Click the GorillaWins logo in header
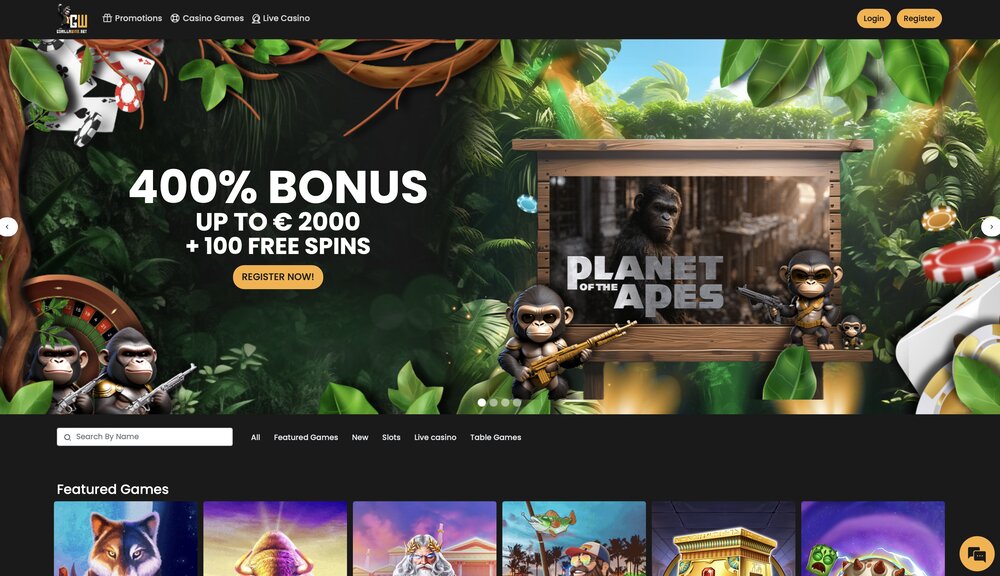Viewport: 1000px width, 576px height. 72,19
